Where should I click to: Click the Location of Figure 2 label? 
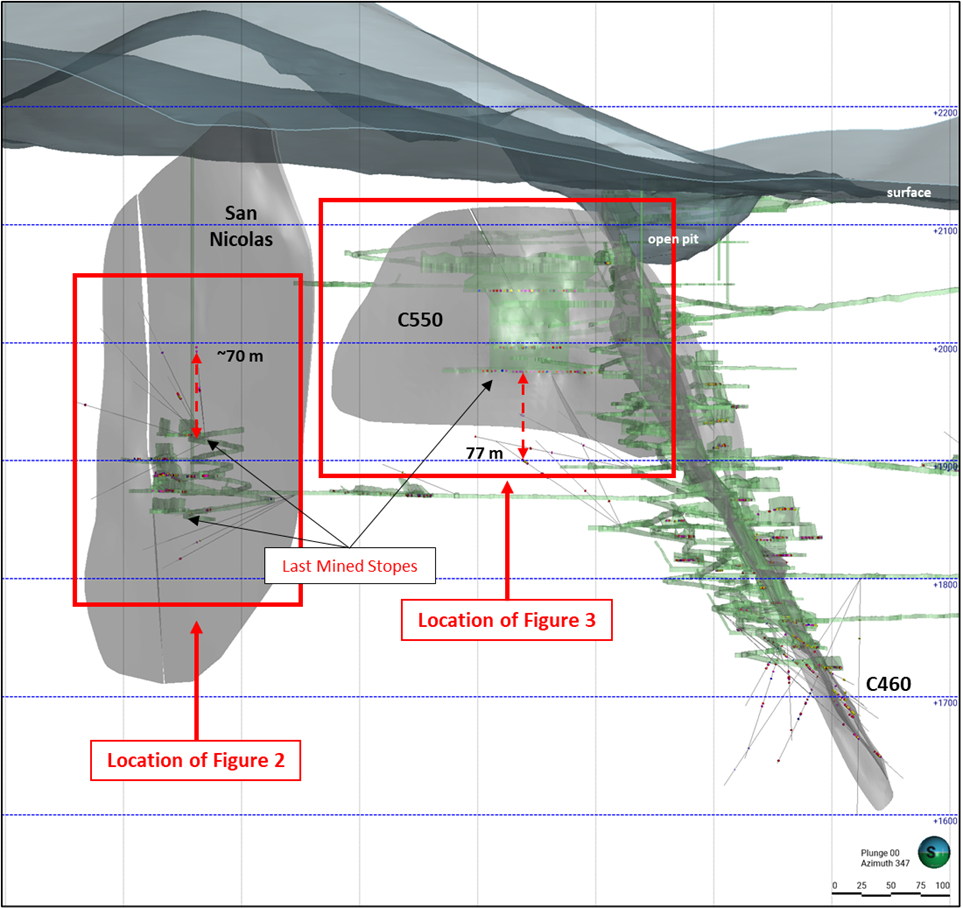click(x=196, y=760)
